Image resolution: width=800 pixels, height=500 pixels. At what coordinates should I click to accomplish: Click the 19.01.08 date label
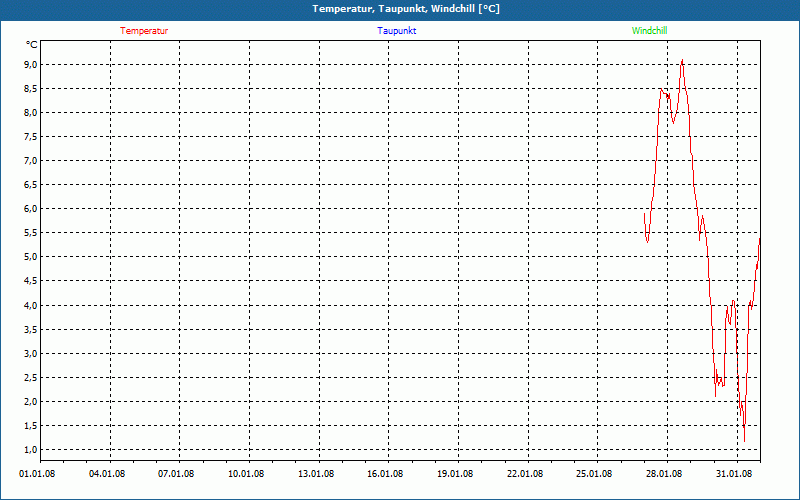(x=455, y=473)
